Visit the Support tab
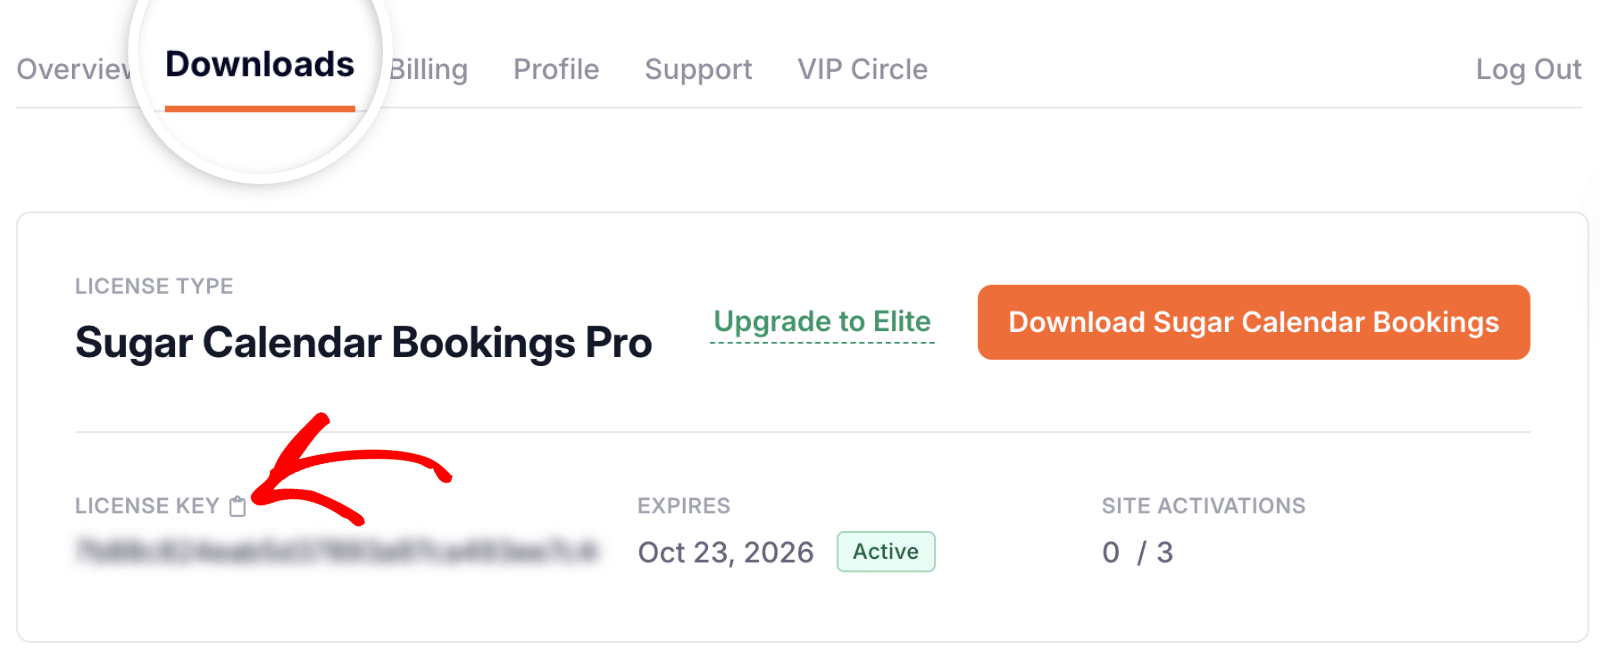Viewport: 1600px width, 672px height. [698, 70]
